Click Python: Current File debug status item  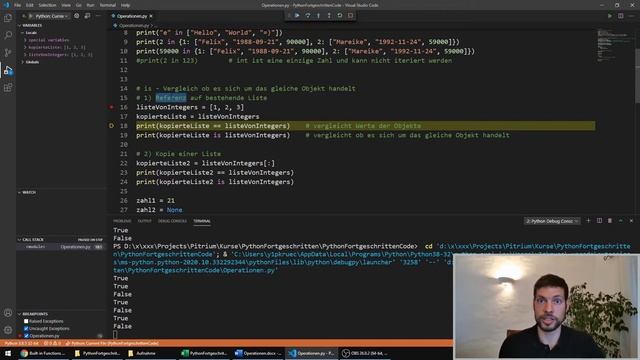click(x=112, y=344)
